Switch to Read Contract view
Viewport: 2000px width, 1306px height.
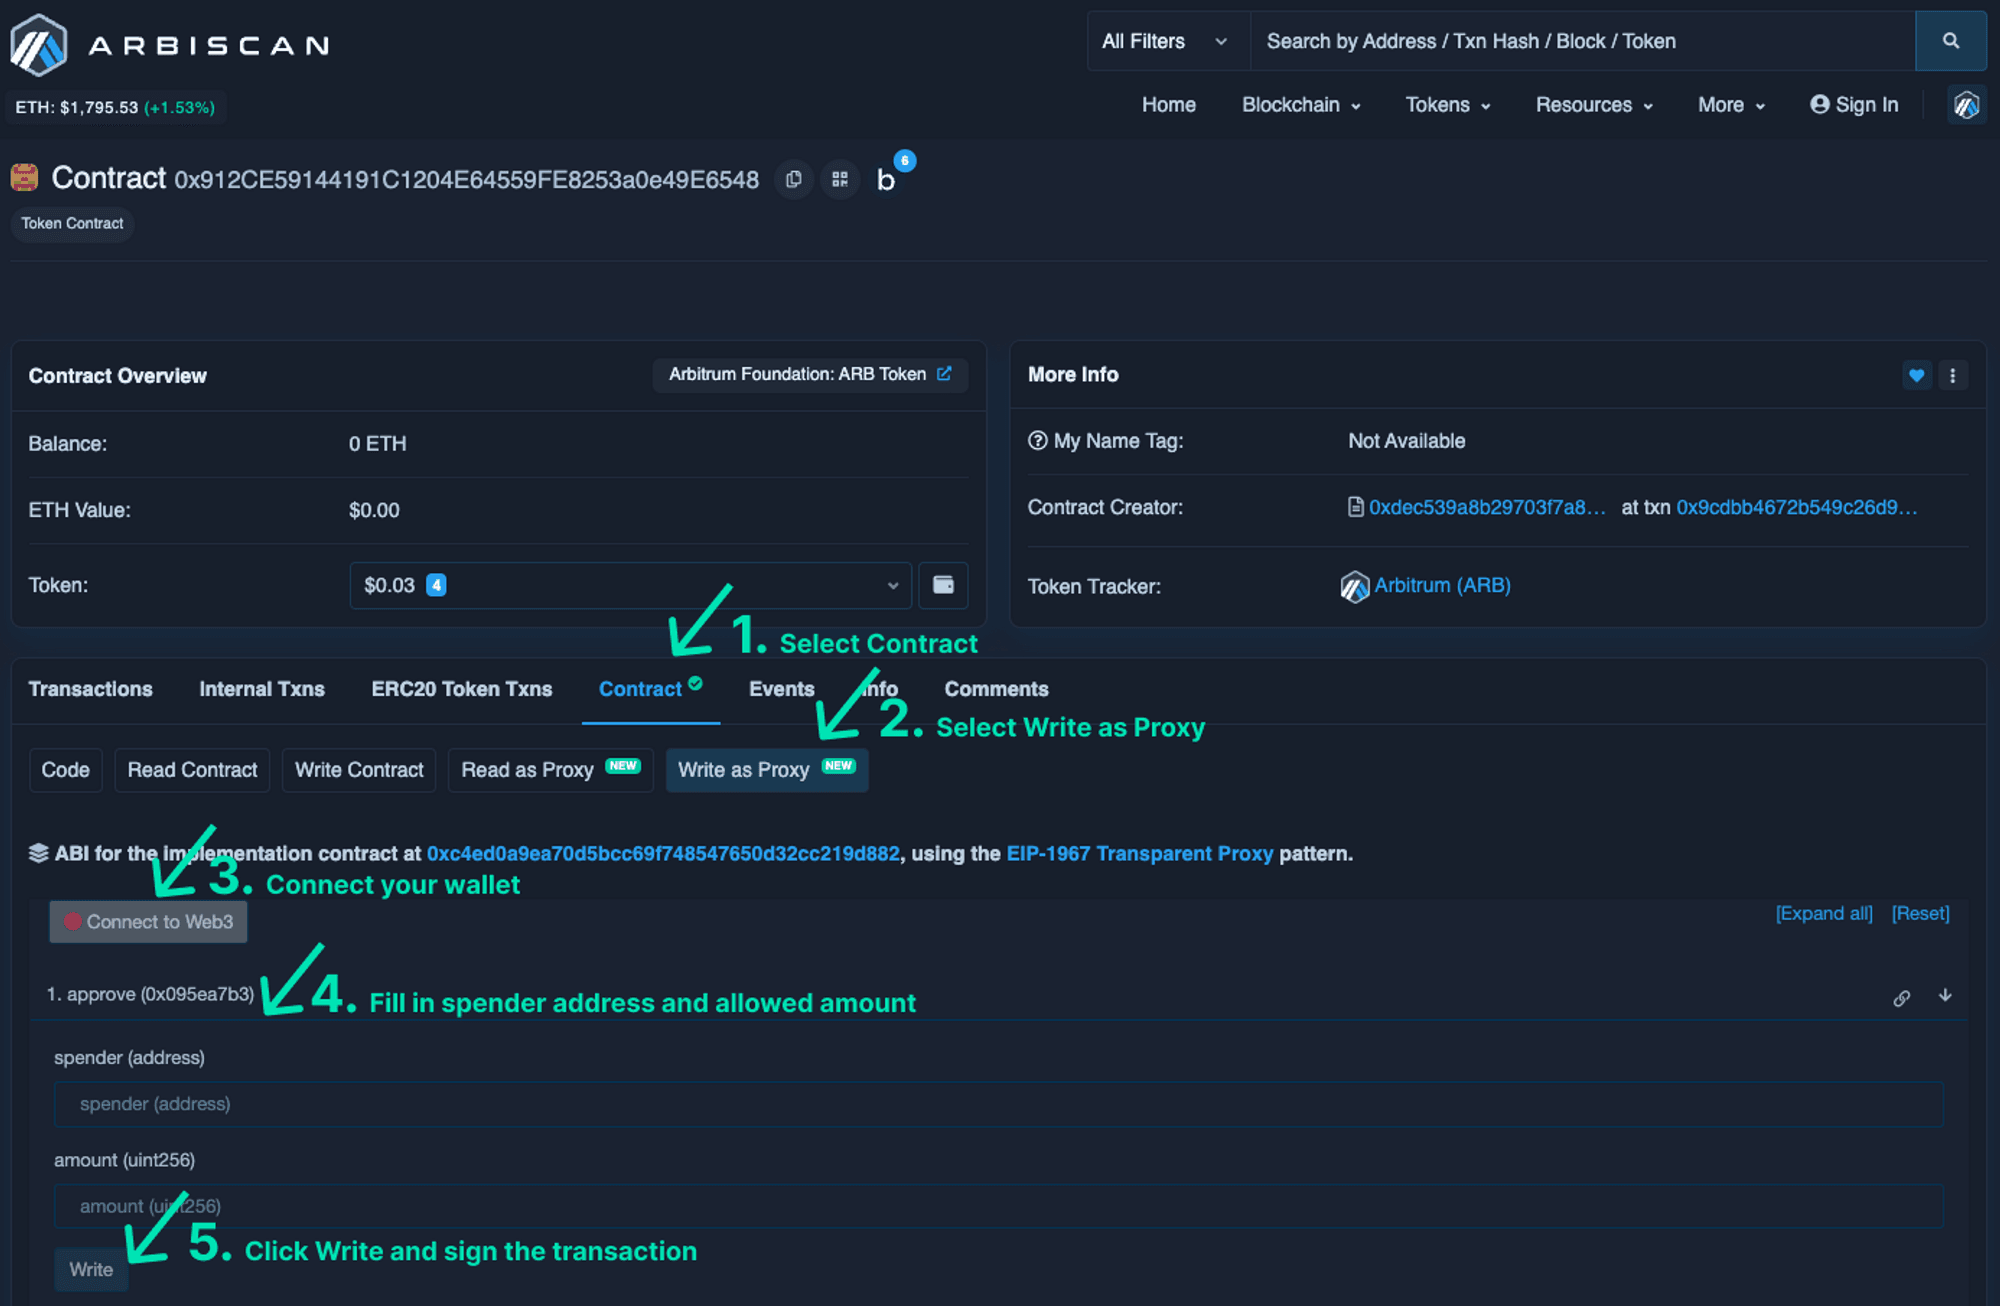pyautogui.click(x=191, y=769)
